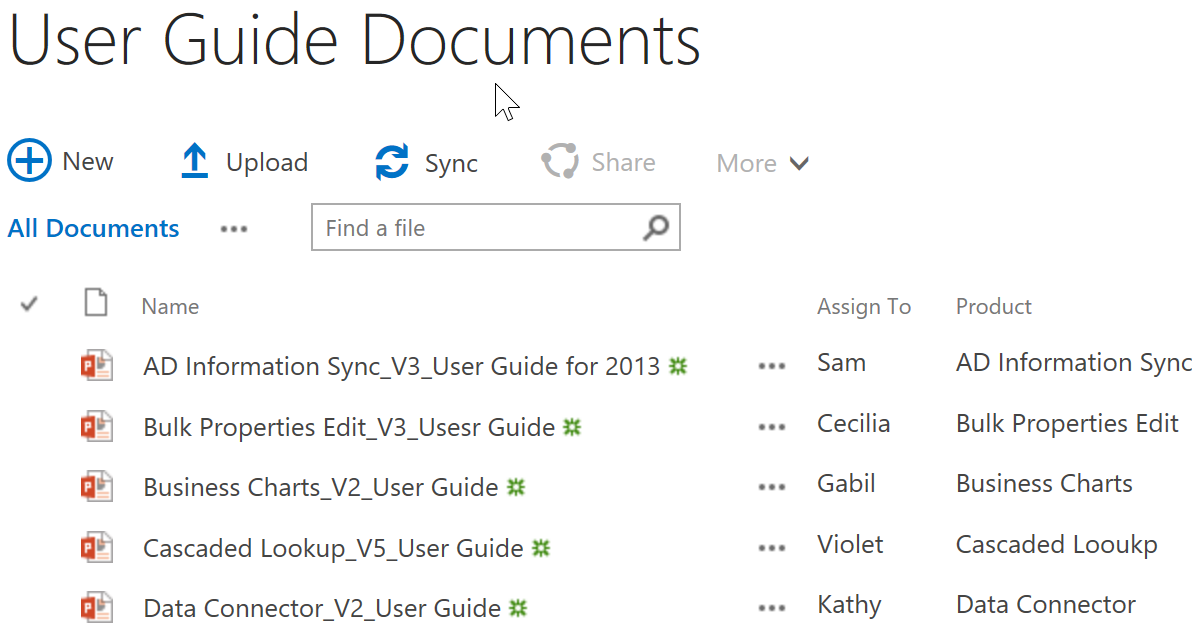This screenshot has height=640, width=1204.
Task: Open ellipsis menu for Bulk Properties Edit guide
Action: click(771, 427)
